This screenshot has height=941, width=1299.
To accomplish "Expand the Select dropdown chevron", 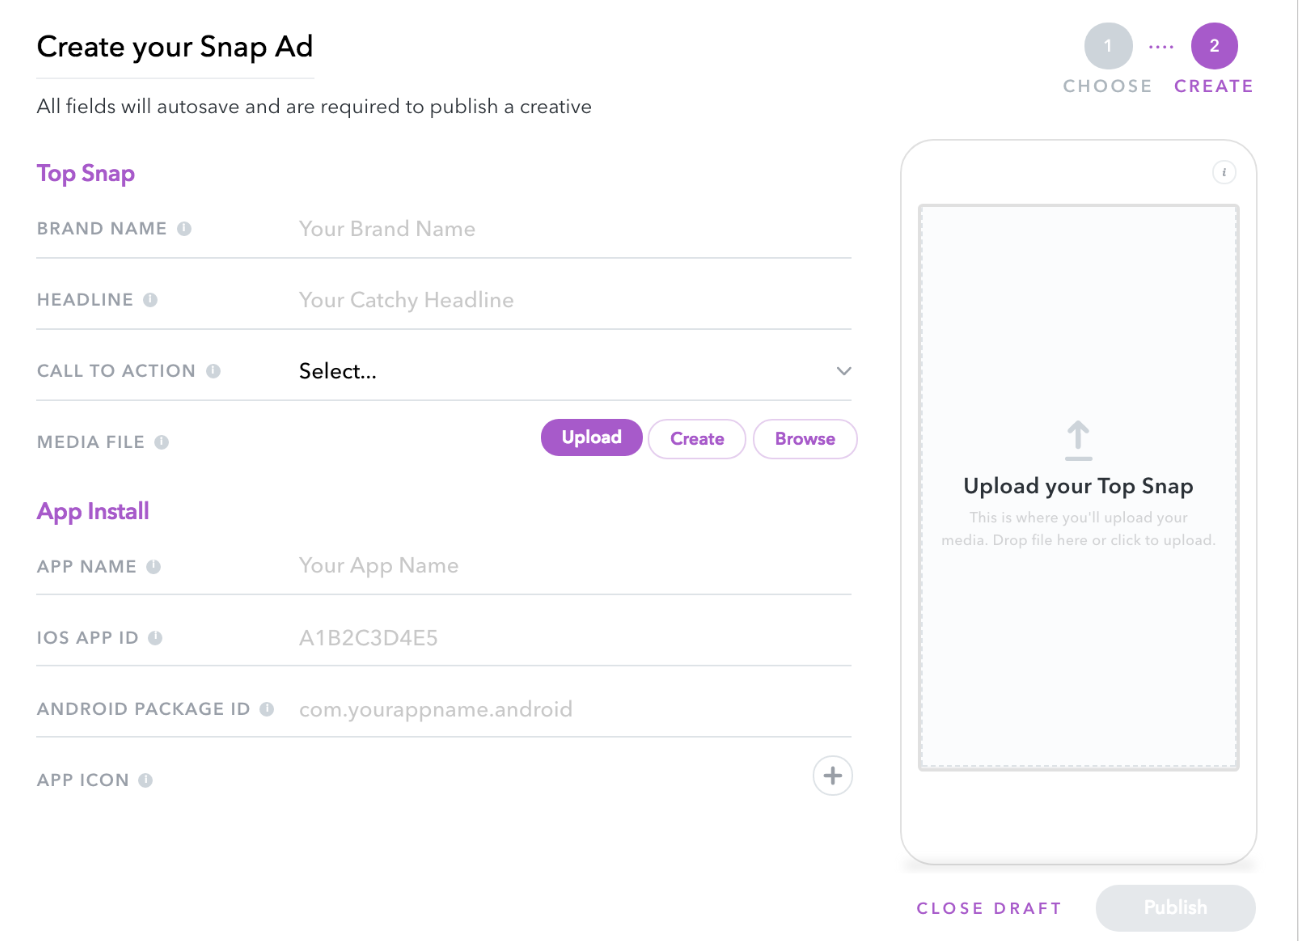I will (x=843, y=371).
